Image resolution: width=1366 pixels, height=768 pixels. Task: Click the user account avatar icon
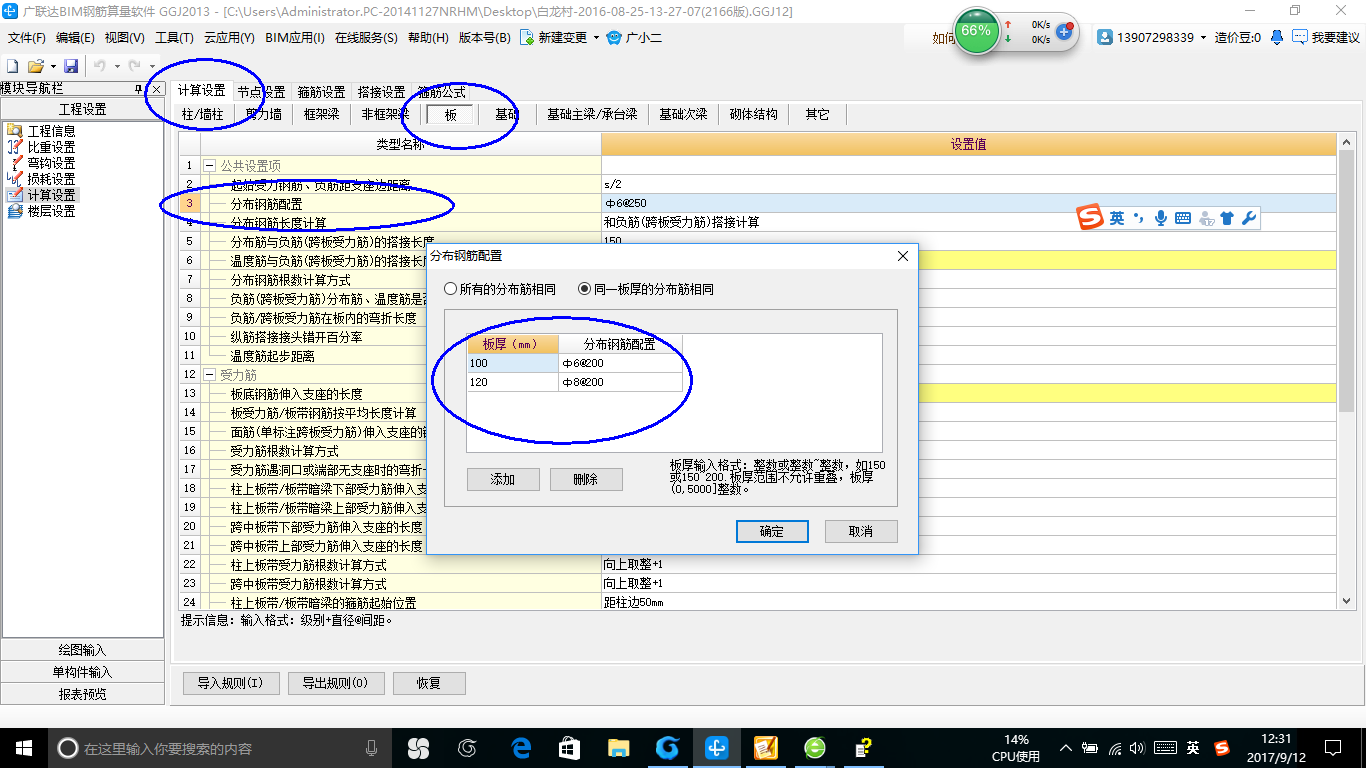(1105, 37)
